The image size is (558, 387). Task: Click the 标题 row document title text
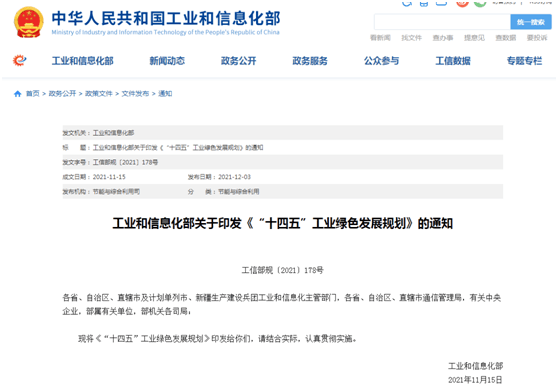pyautogui.click(x=178, y=147)
